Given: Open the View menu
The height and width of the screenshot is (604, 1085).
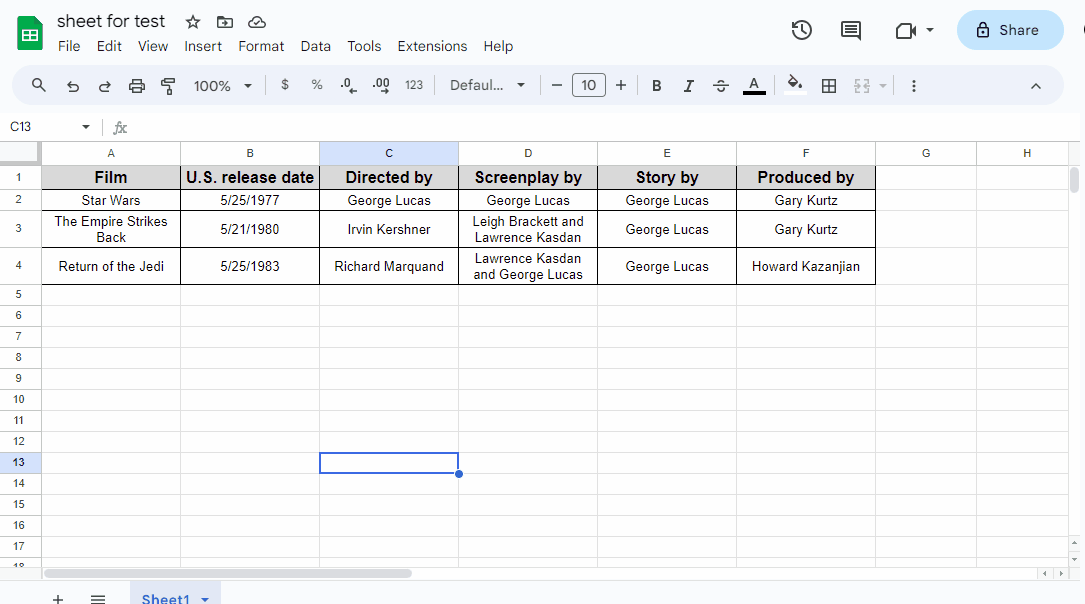Looking at the screenshot, I should (153, 46).
